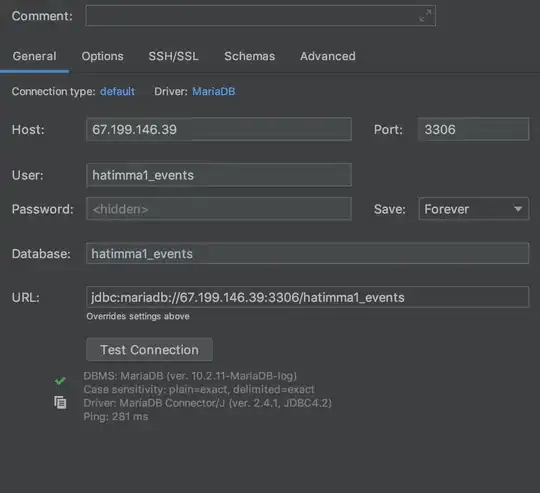The height and width of the screenshot is (493, 540).
Task: Click into the Port field
Action: pos(474,129)
